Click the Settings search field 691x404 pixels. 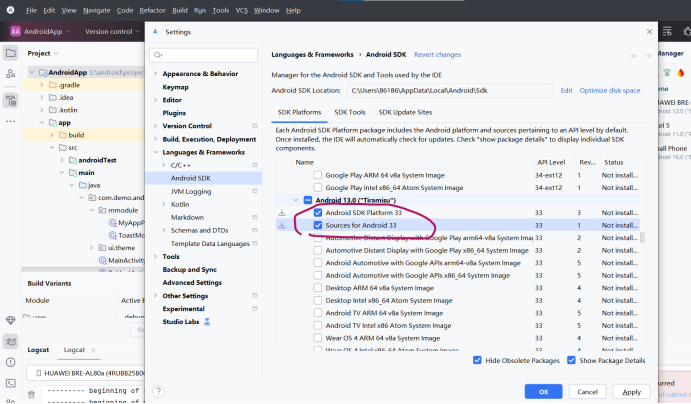(204, 55)
